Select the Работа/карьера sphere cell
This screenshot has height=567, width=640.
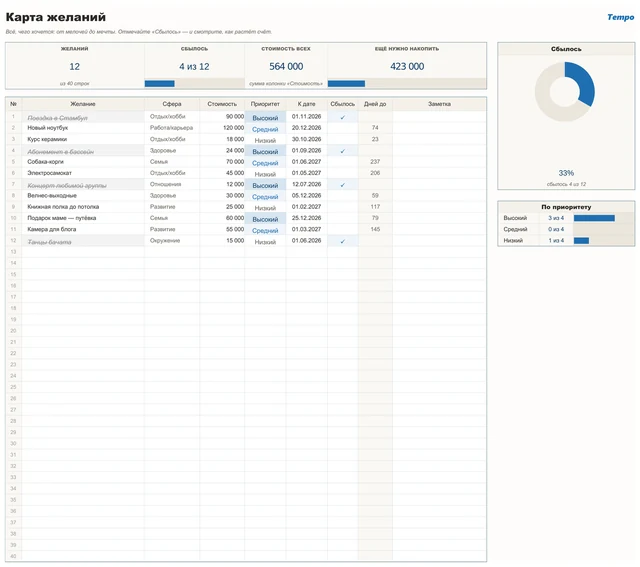click(x=172, y=128)
